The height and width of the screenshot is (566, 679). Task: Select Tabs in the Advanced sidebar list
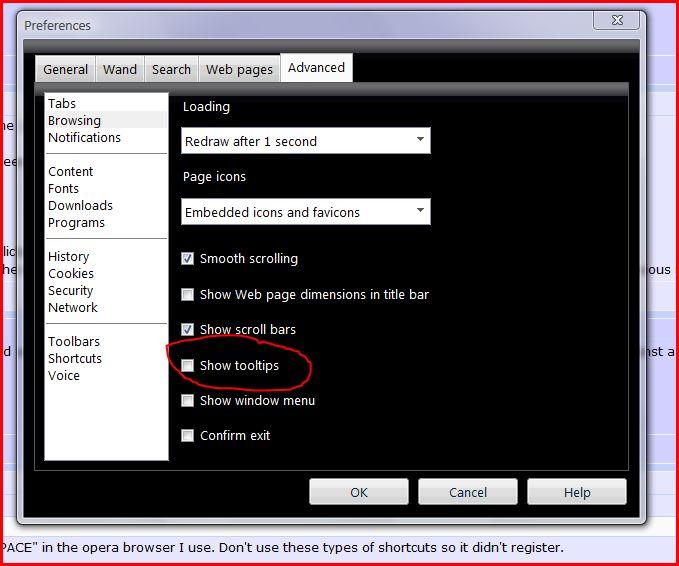tap(62, 104)
